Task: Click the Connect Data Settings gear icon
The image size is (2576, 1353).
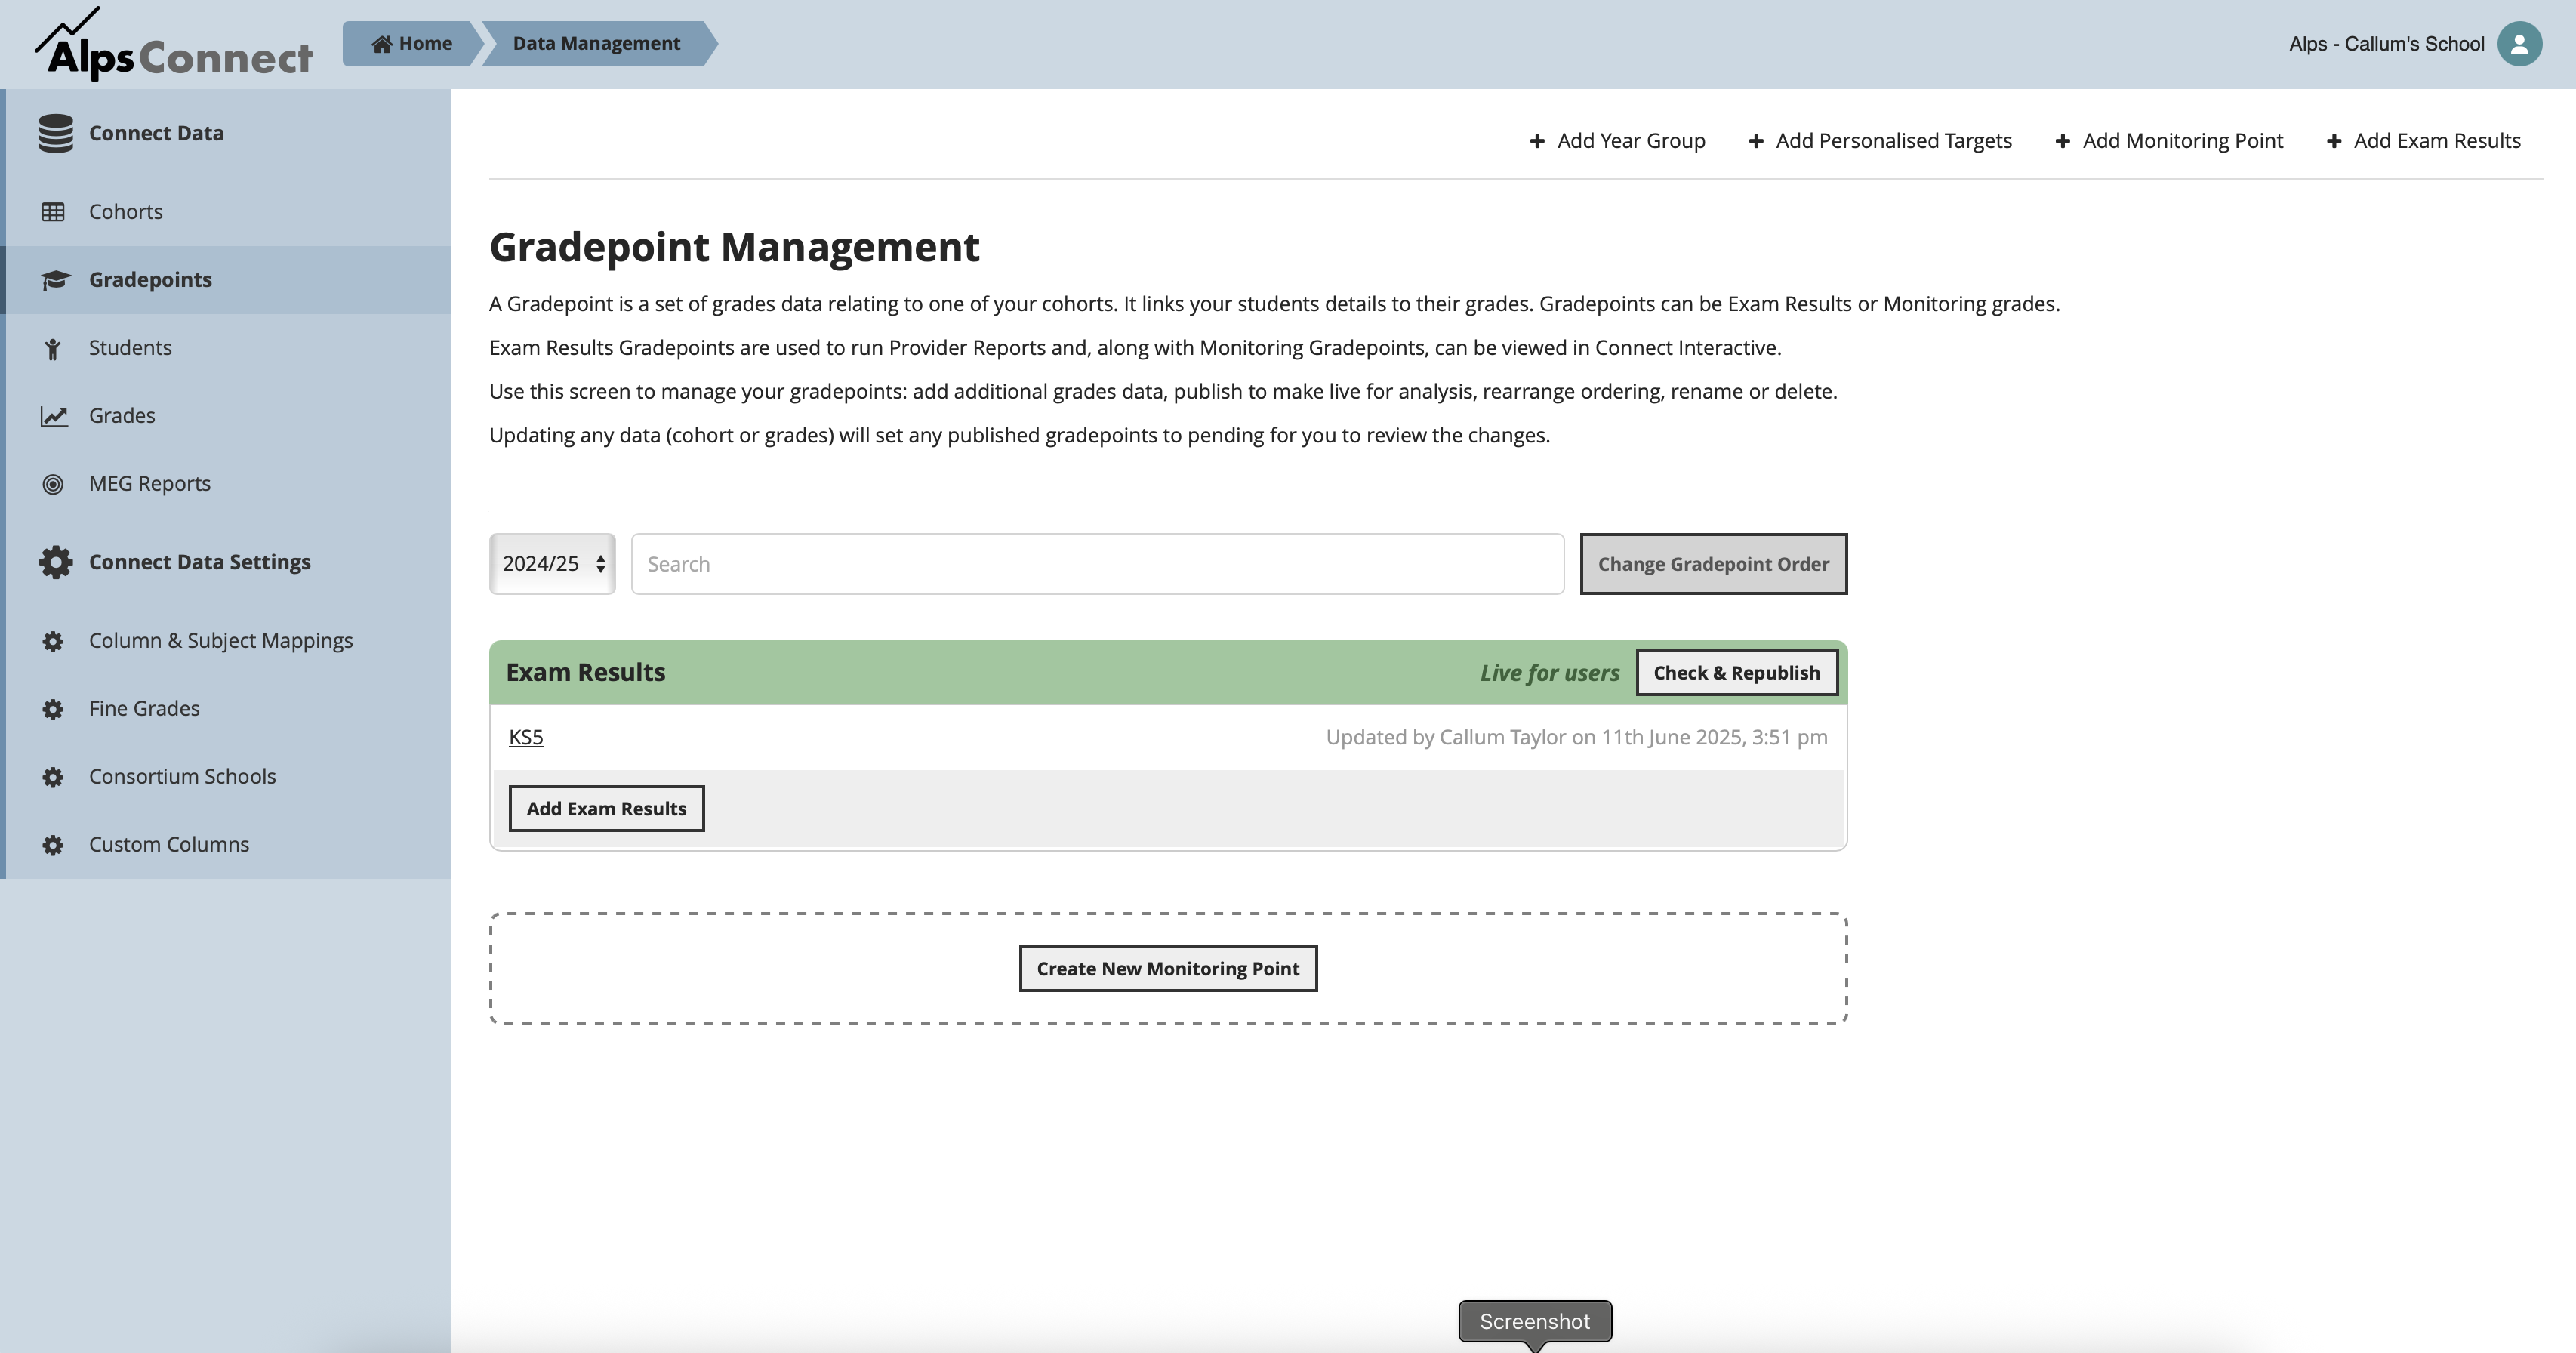Action: (x=56, y=562)
